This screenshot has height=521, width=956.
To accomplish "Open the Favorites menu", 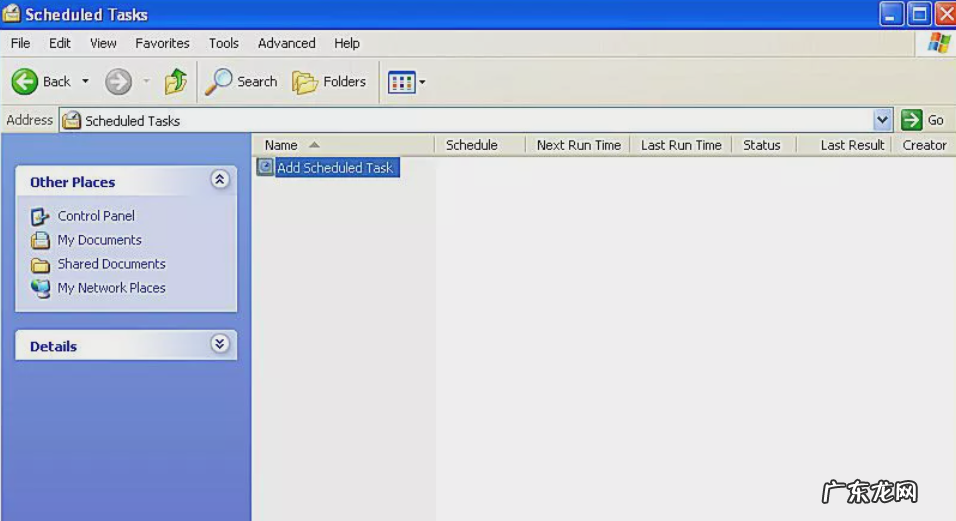I will coord(162,43).
